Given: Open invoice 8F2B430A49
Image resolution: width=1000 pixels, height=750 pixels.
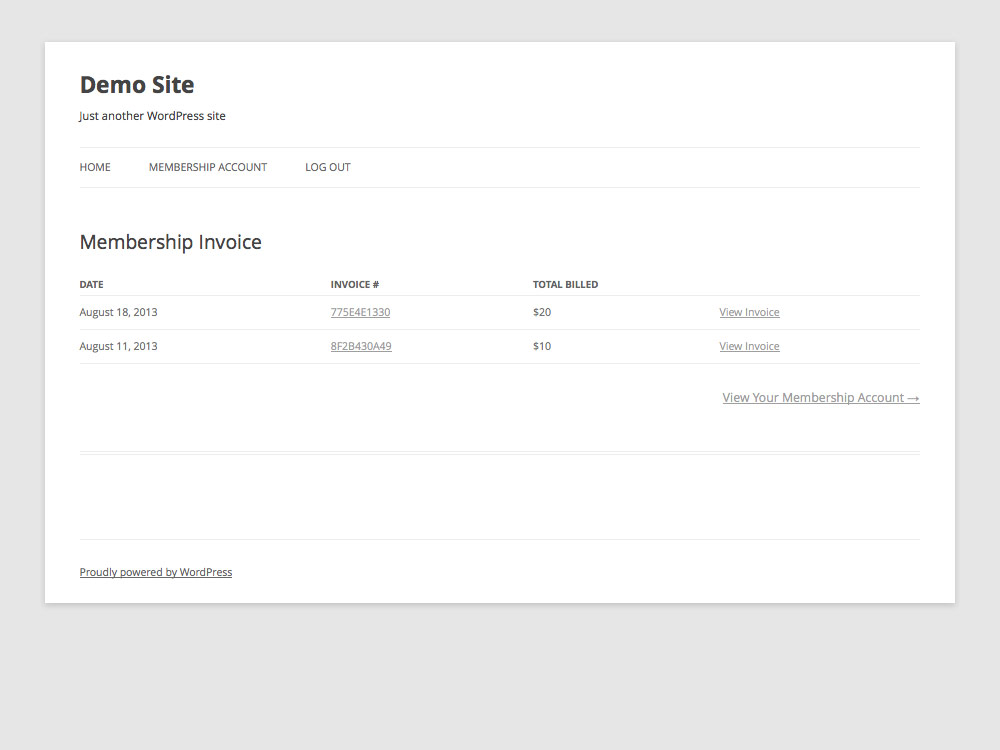Looking at the screenshot, I should pos(361,346).
